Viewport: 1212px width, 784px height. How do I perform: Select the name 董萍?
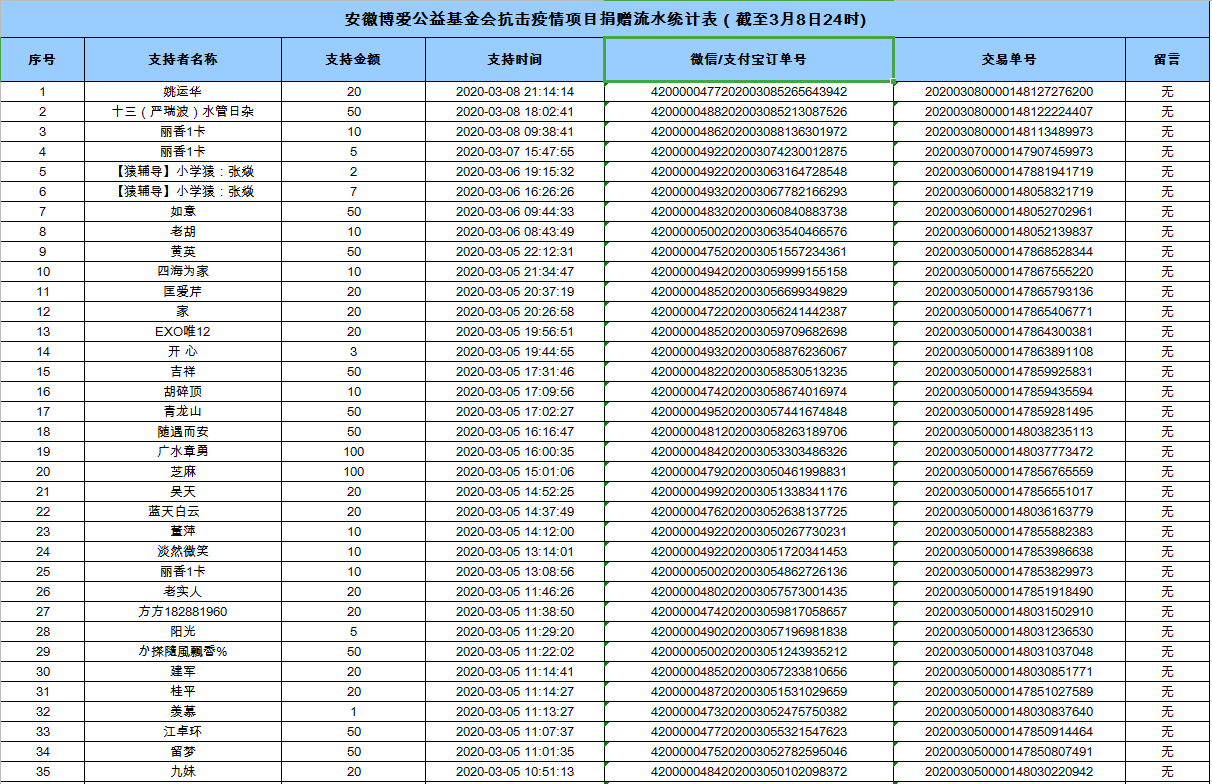point(183,532)
